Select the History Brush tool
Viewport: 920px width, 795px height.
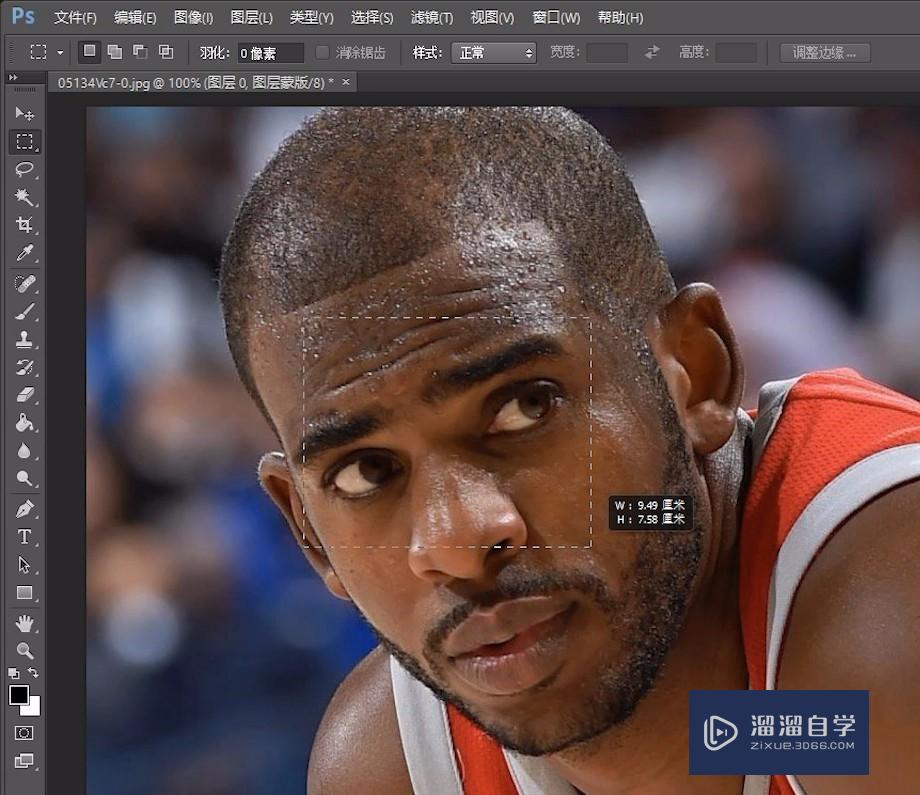[x=24, y=367]
